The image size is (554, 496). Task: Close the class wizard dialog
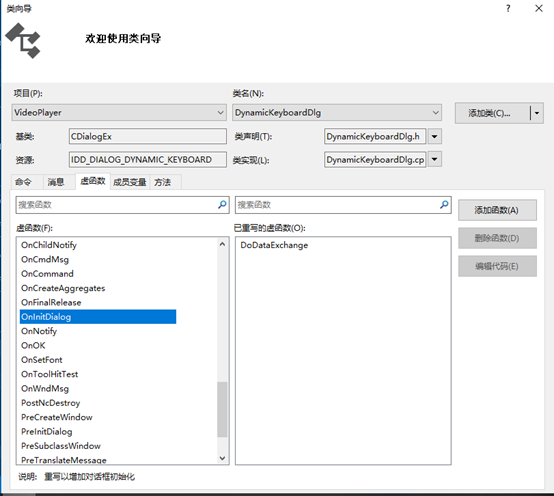tap(539, 8)
